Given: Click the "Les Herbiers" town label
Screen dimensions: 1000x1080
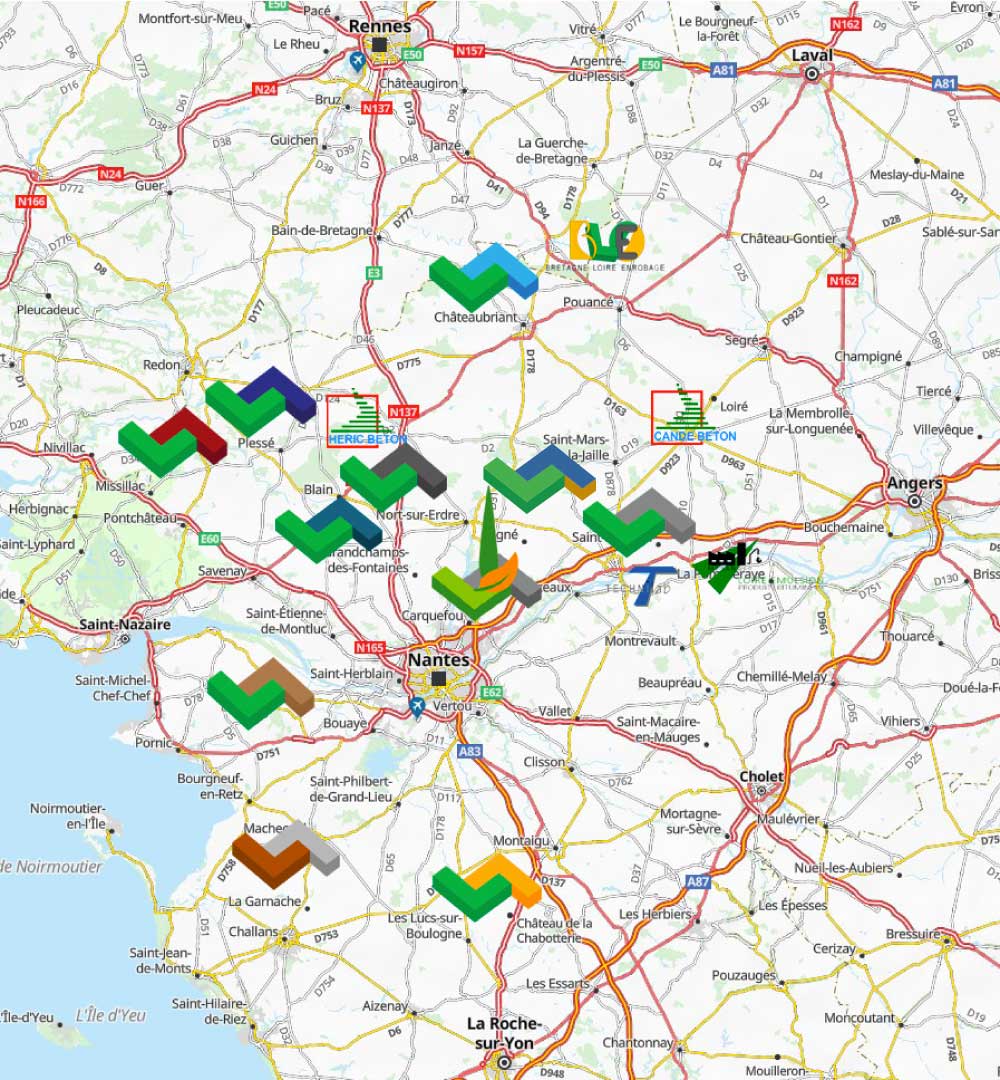Looking at the screenshot, I should click(x=655, y=914).
